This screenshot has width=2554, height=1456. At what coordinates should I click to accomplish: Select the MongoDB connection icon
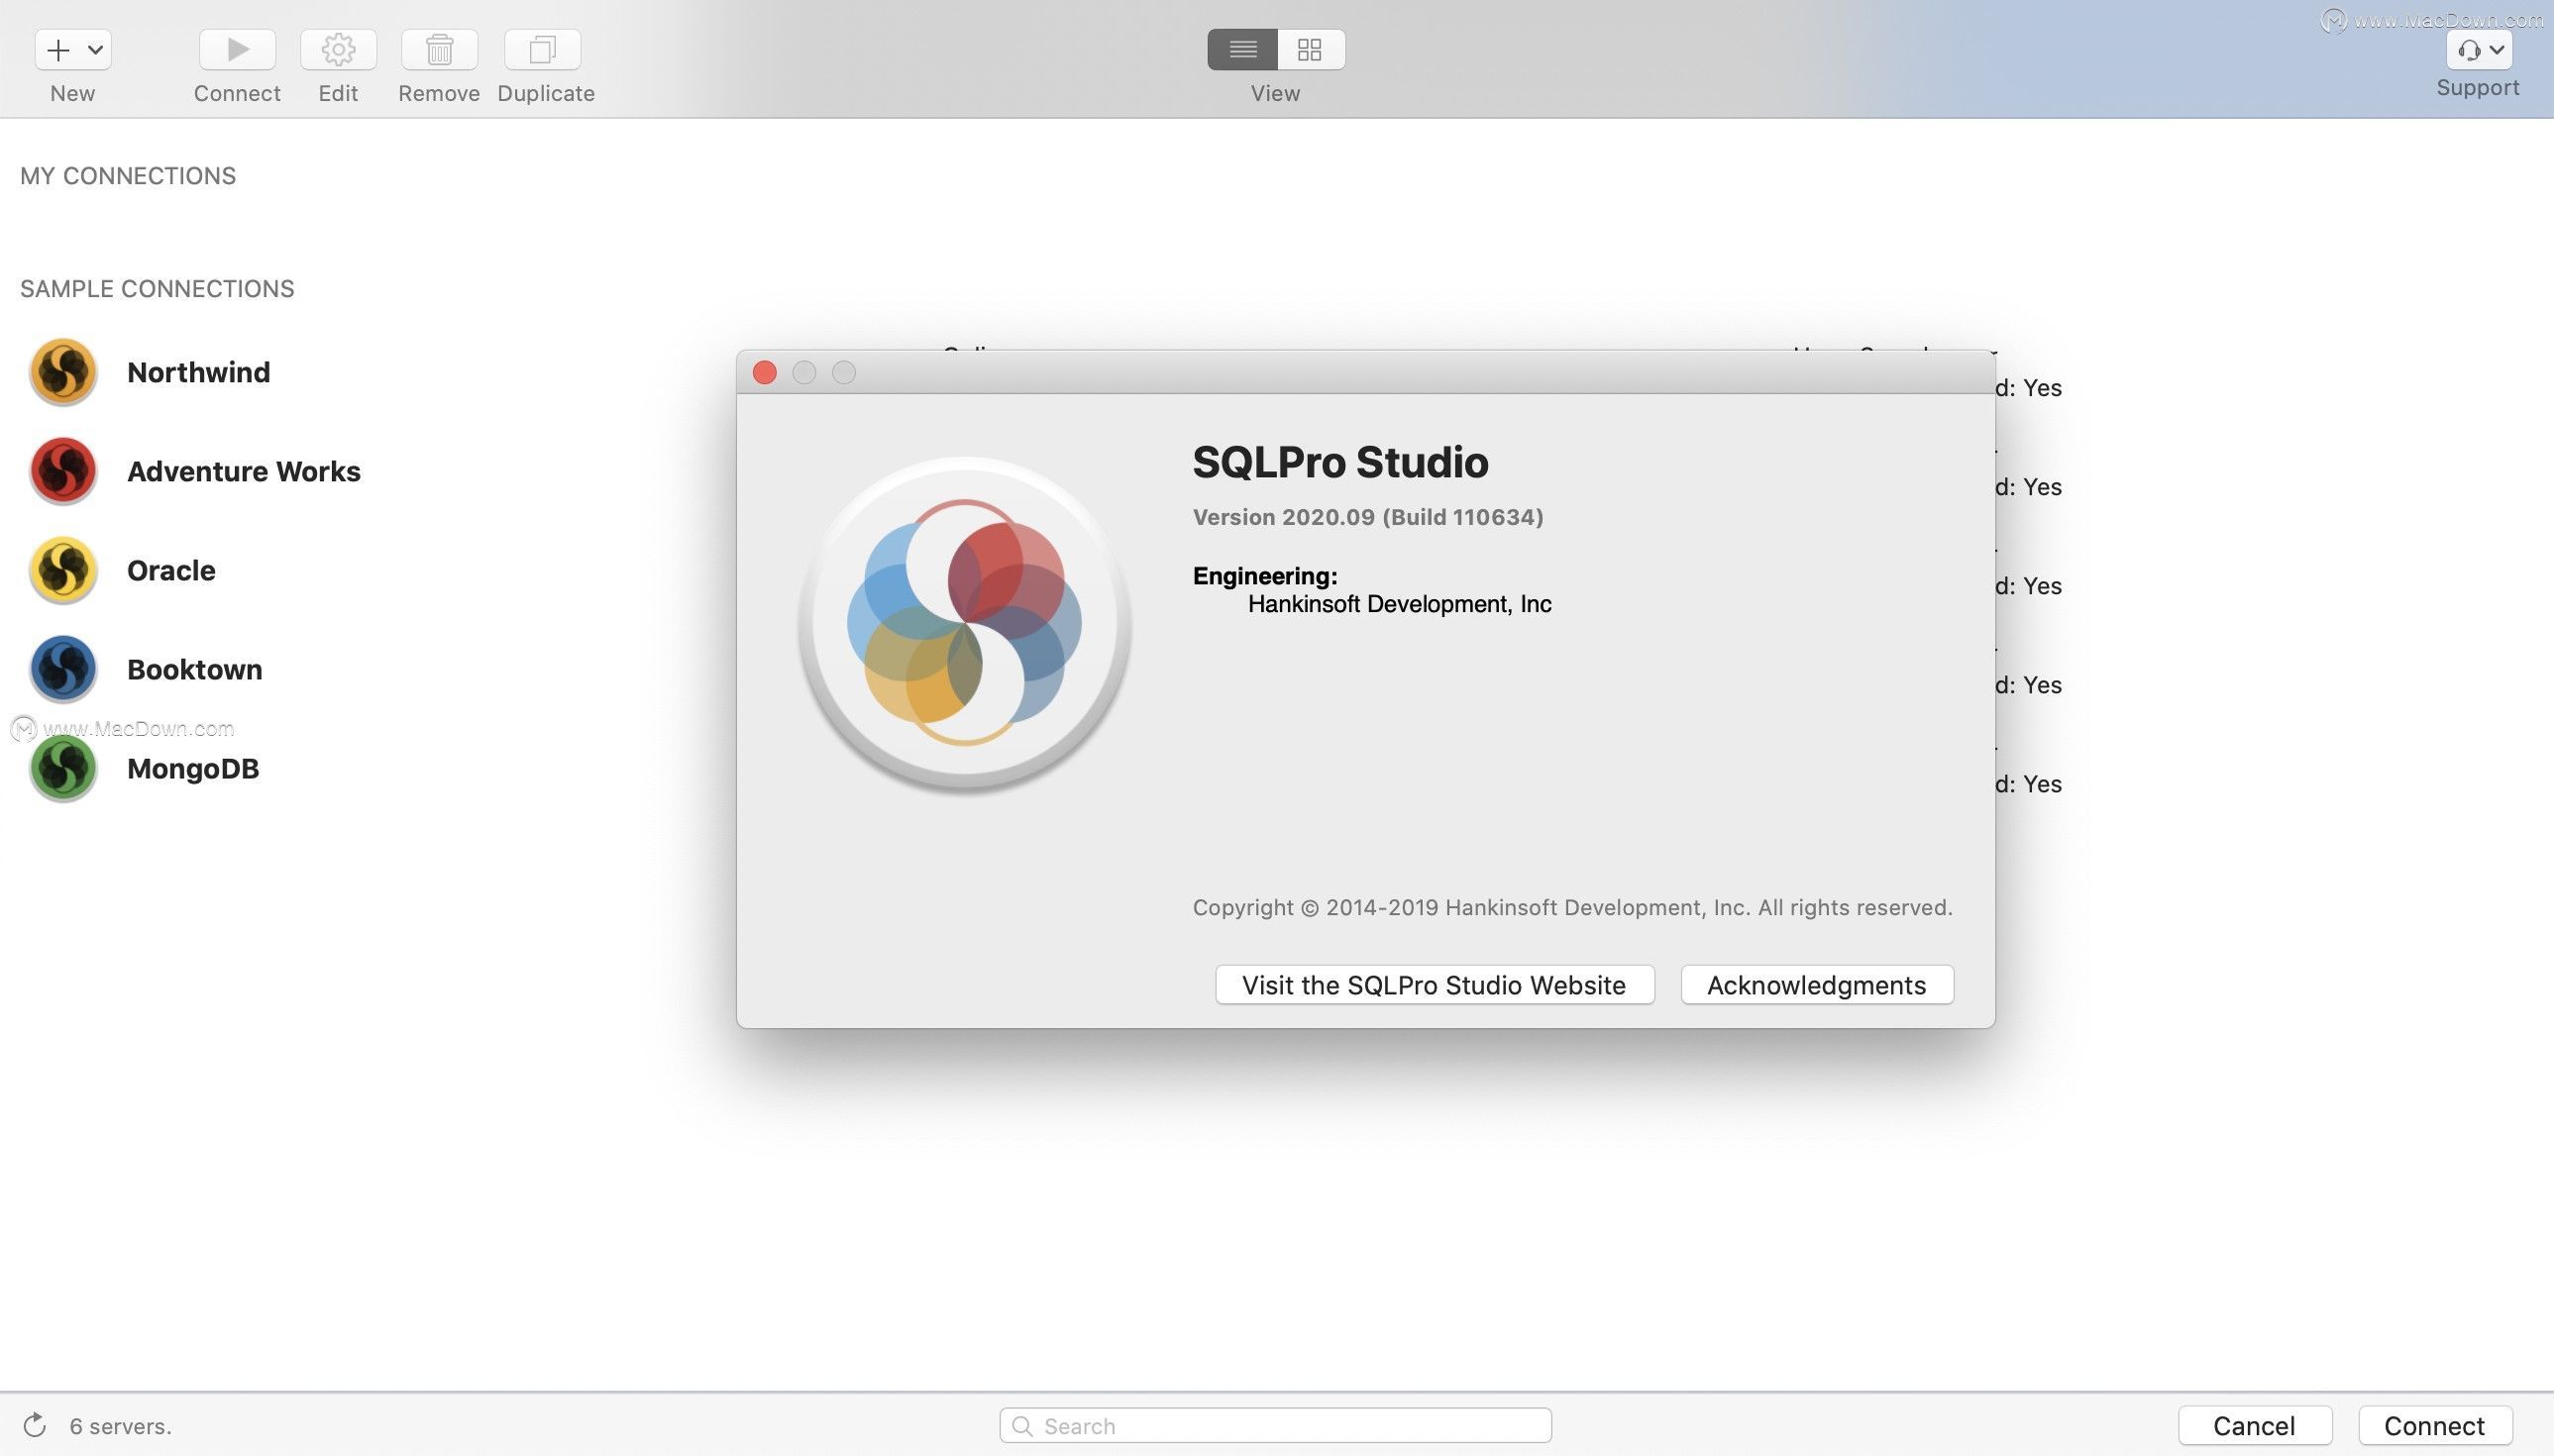coord(63,768)
